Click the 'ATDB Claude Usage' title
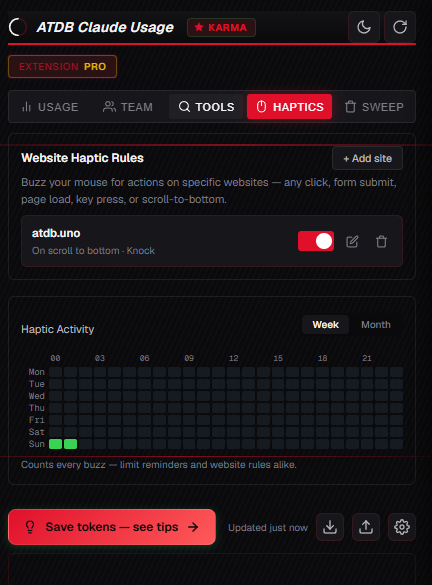The height and width of the screenshot is (585, 432). pyautogui.click(x=105, y=27)
